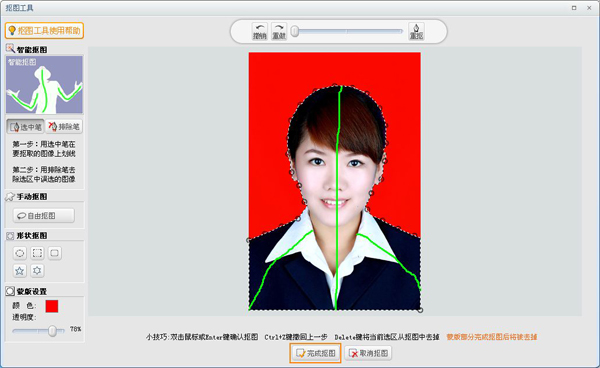Viewport: 600px width, 368px height.
Task: Select the 选中笔 selection pen tool
Action: pos(26,127)
